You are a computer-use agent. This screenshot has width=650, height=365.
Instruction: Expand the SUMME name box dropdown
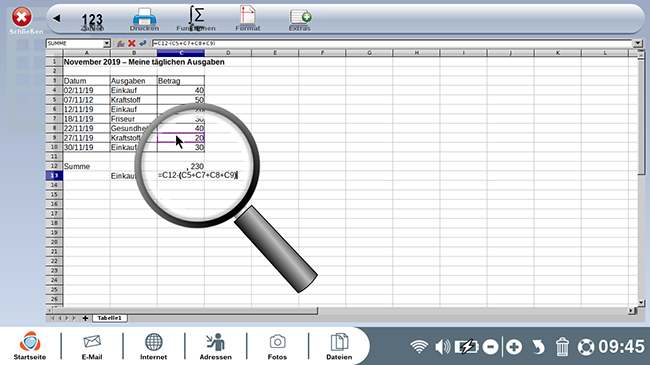107,43
